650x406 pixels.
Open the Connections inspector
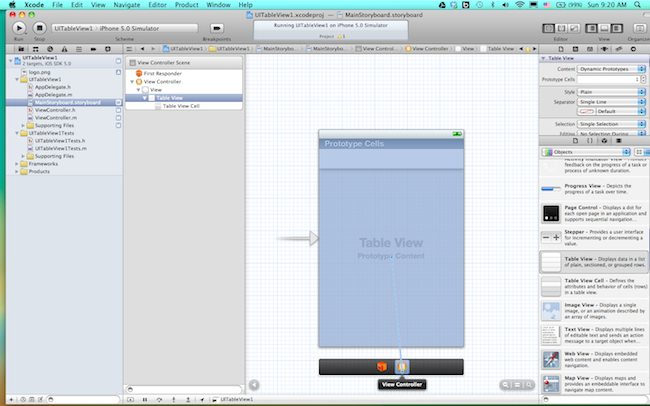coord(633,49)
